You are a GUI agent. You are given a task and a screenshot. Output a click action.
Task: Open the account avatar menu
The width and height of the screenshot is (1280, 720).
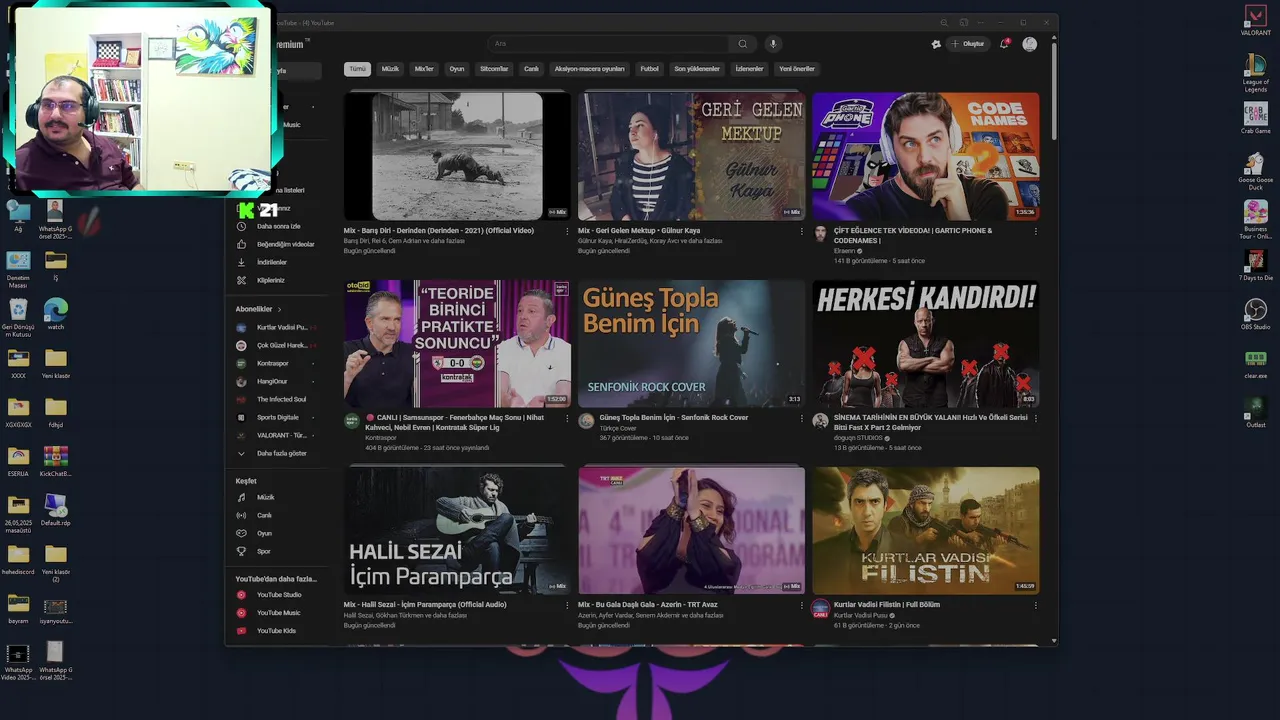click(x=1030, y=44)
